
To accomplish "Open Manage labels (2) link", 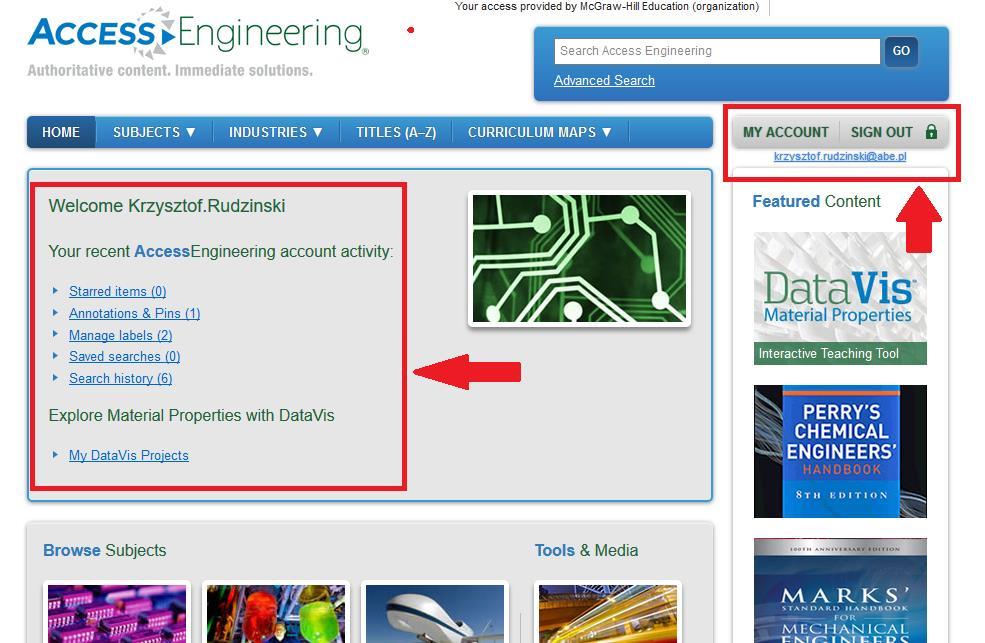I will [121, 335].
